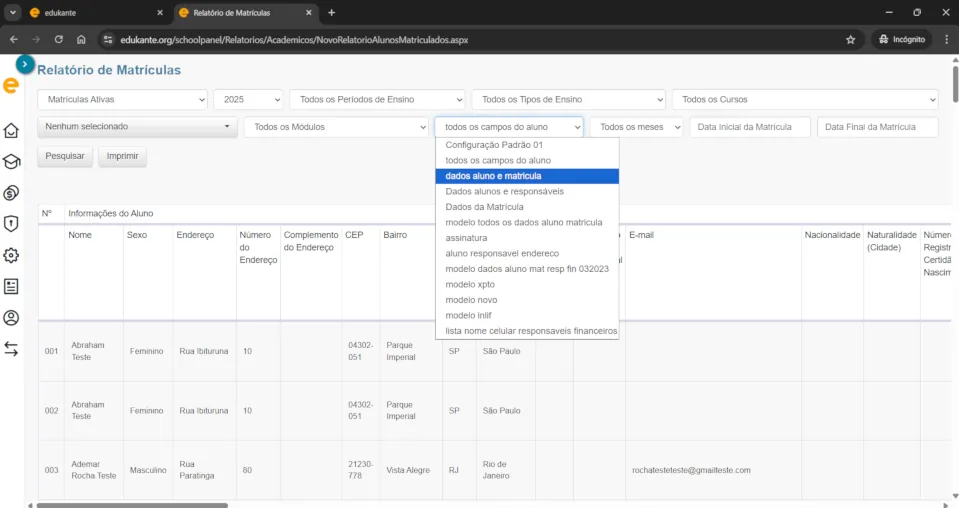Image resolution: width=959 pixels, height=508 pixels.
Task: Bookmark this page with star icon
Action: [x=850, y=40]
